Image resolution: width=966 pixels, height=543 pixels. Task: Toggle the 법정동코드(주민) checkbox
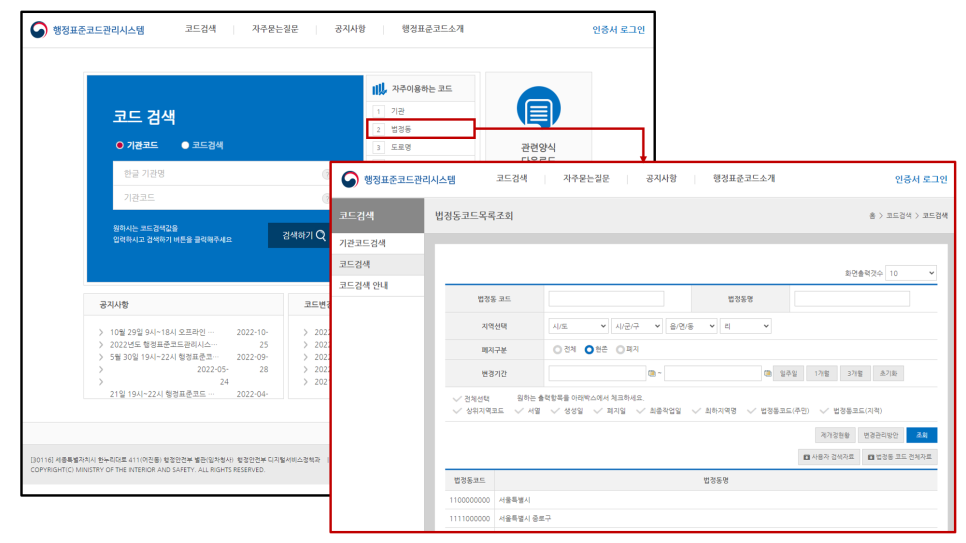tap(751, 410)
